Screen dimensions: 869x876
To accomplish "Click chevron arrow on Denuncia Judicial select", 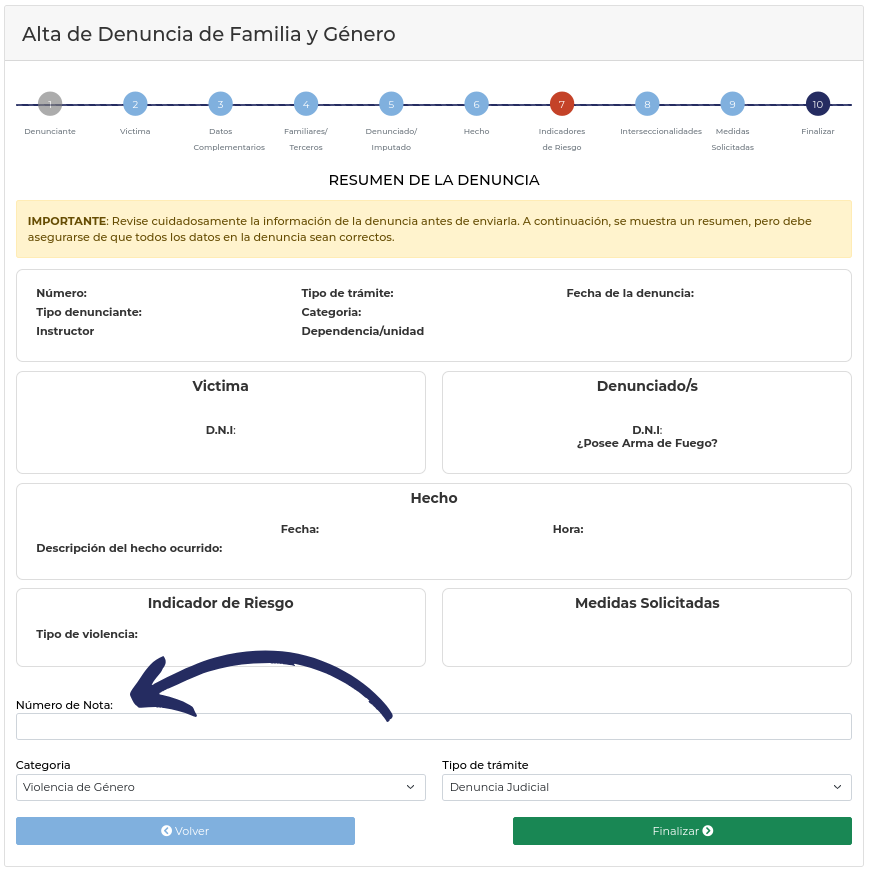I will tap(837, 788).
